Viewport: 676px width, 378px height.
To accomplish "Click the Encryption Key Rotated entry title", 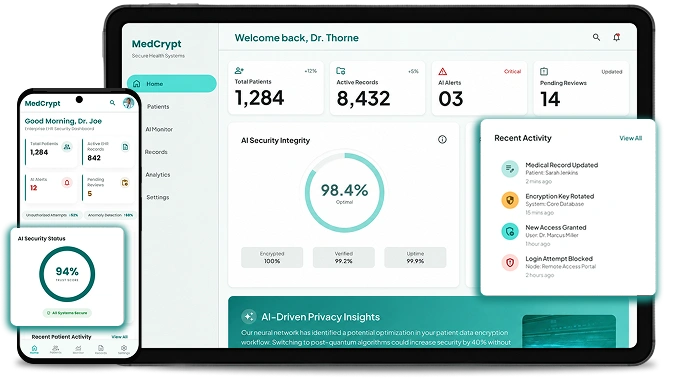I will (560, 197).
